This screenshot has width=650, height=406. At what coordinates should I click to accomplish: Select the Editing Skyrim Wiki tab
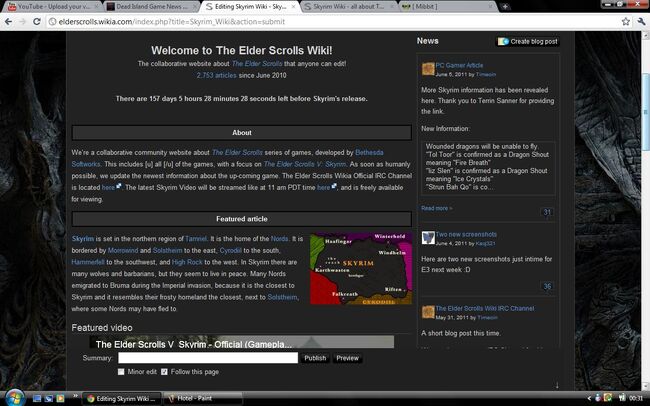(250, 7)
